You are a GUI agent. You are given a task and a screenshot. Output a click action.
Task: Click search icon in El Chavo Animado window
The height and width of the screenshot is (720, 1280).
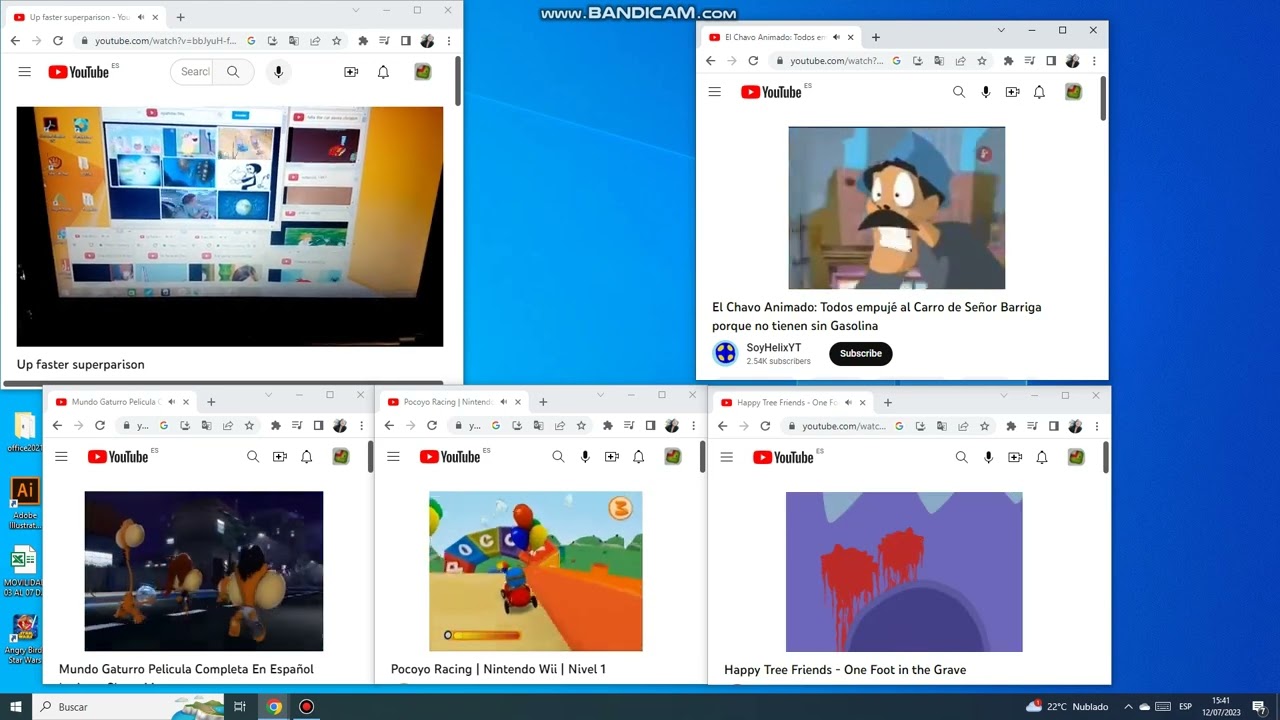pos(959,92)
